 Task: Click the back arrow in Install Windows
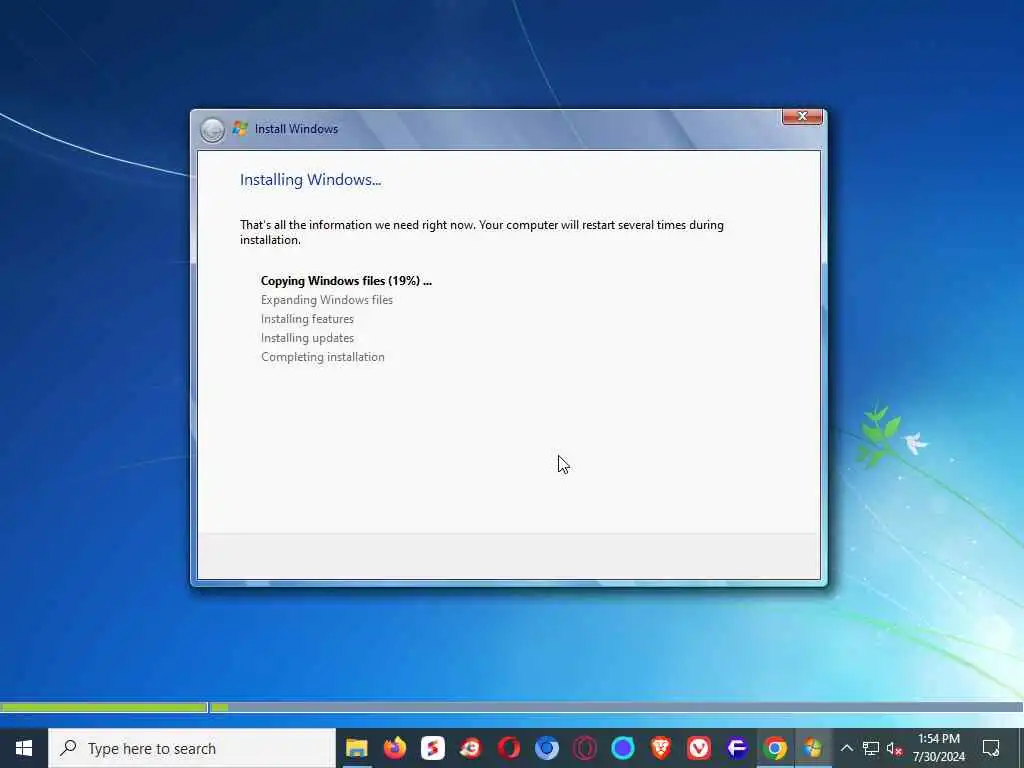(212, 130)
